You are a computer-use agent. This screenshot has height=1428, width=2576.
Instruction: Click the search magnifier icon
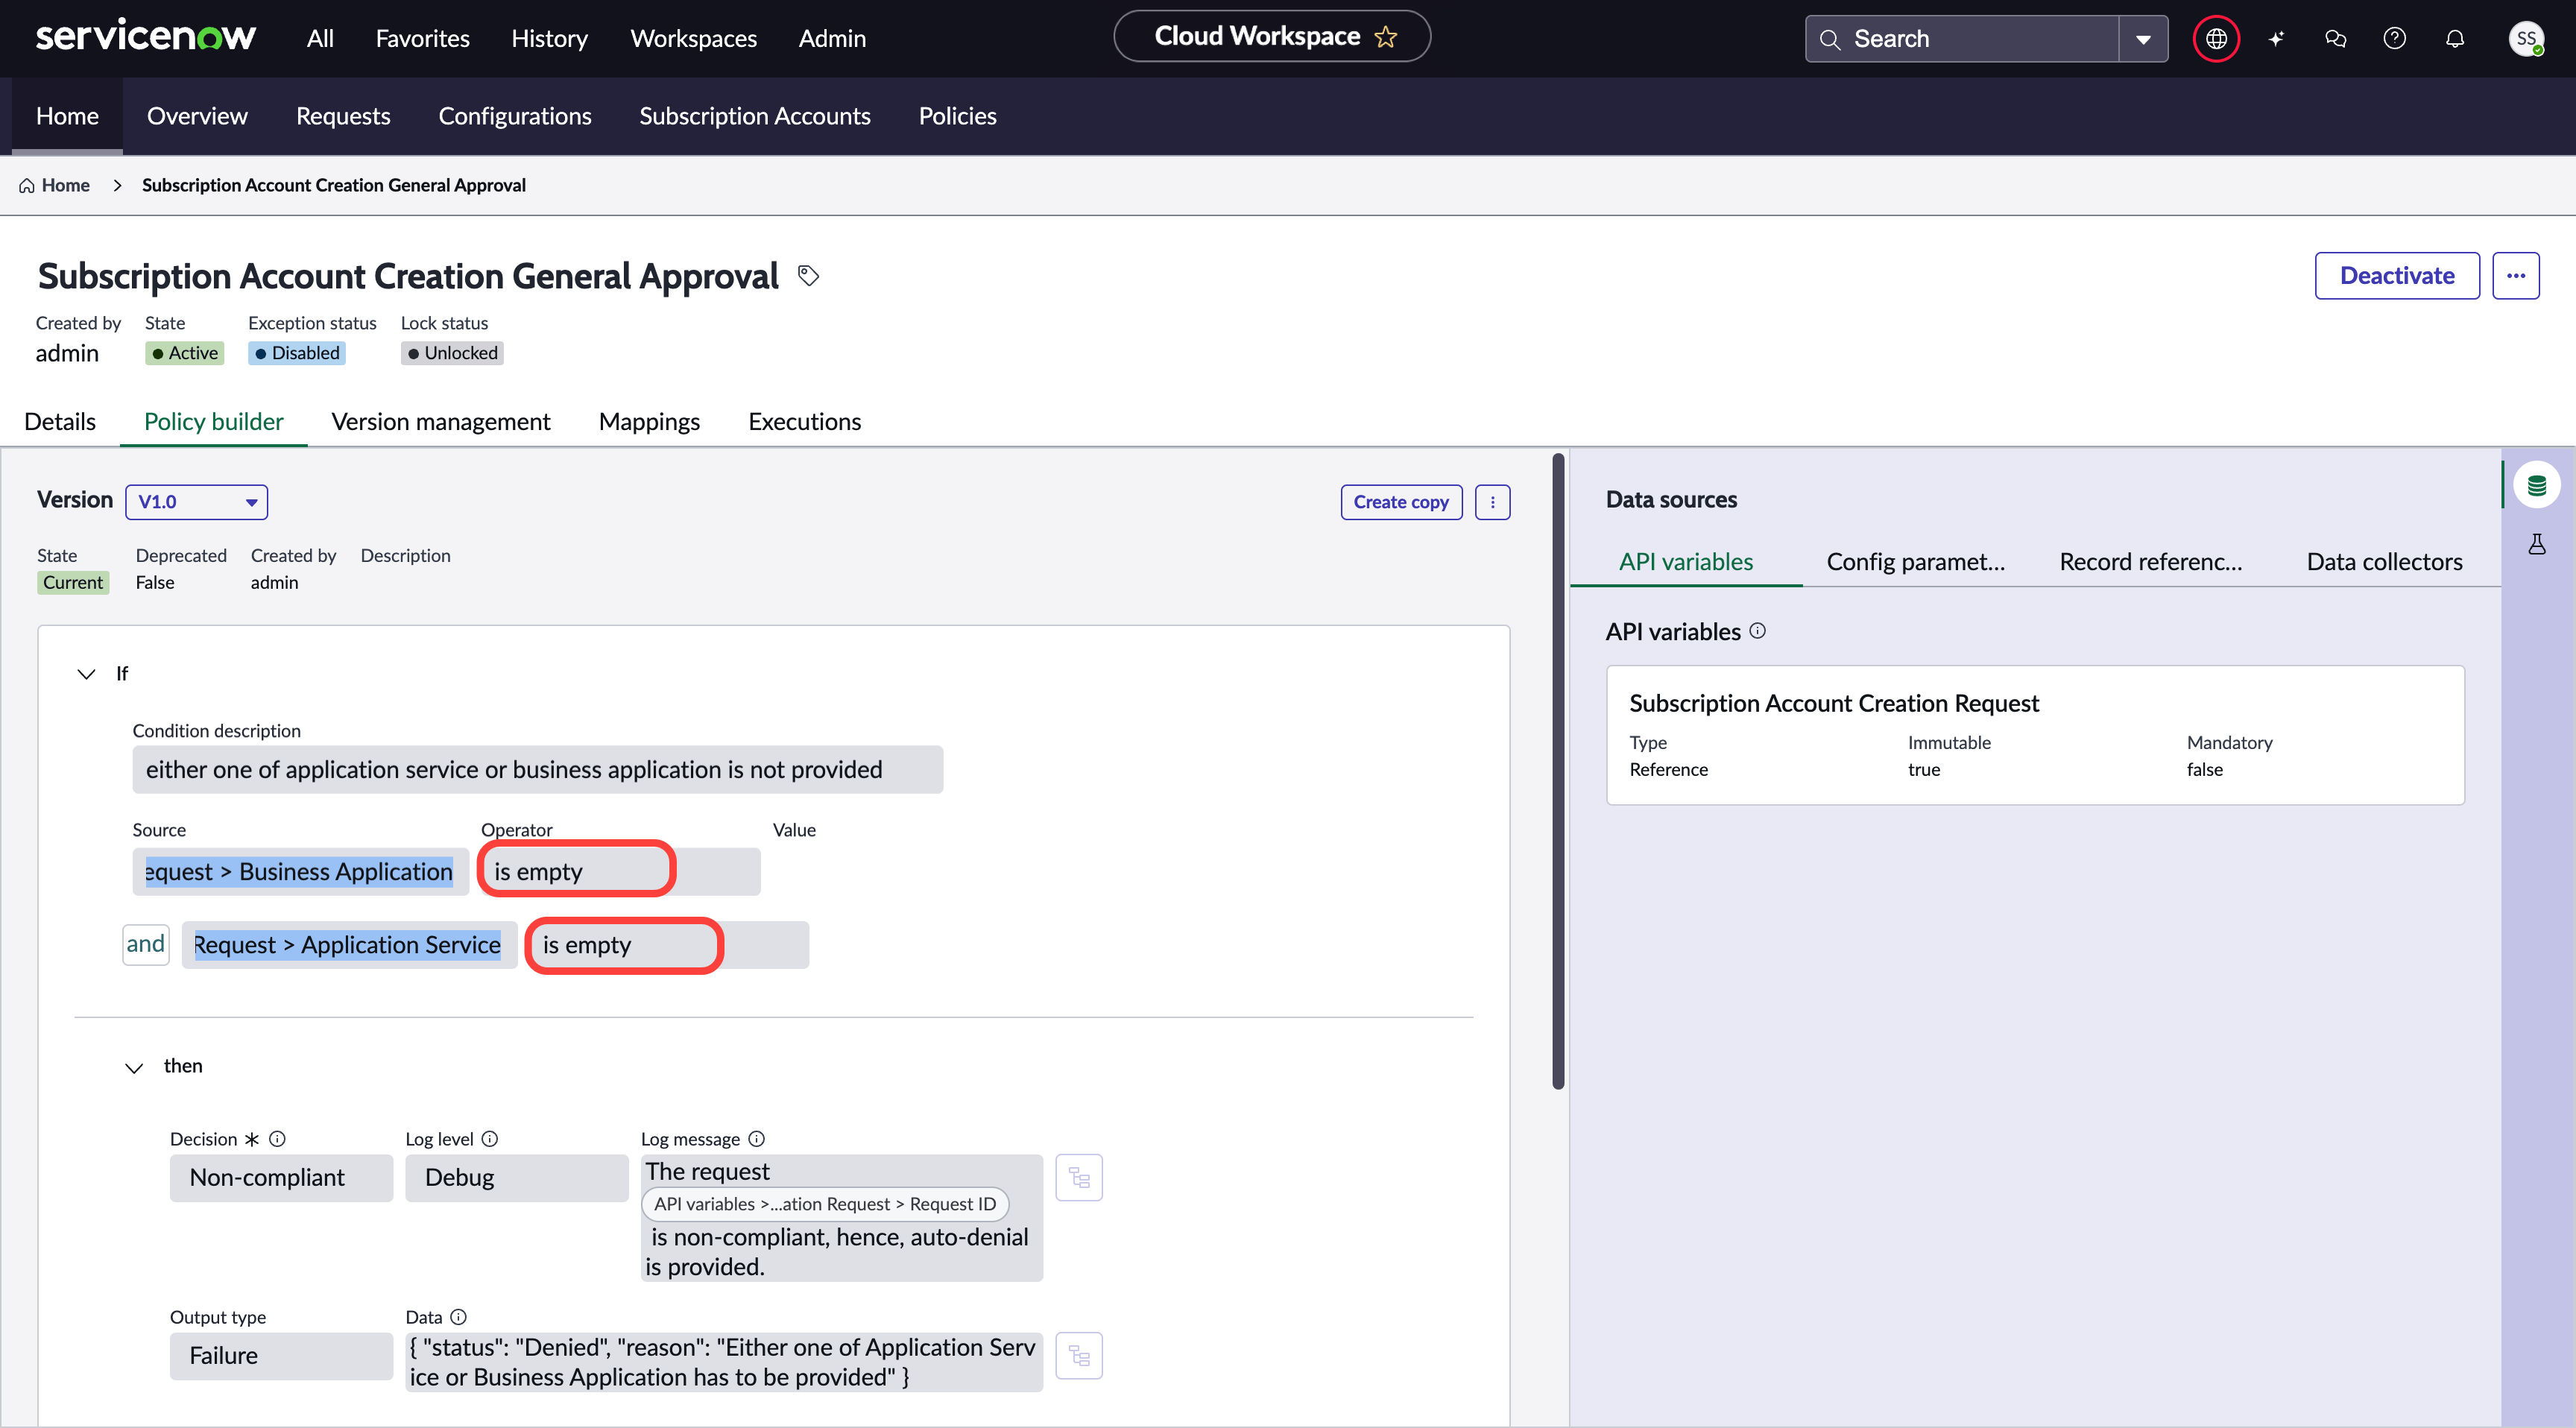[x=1830, y=39]
